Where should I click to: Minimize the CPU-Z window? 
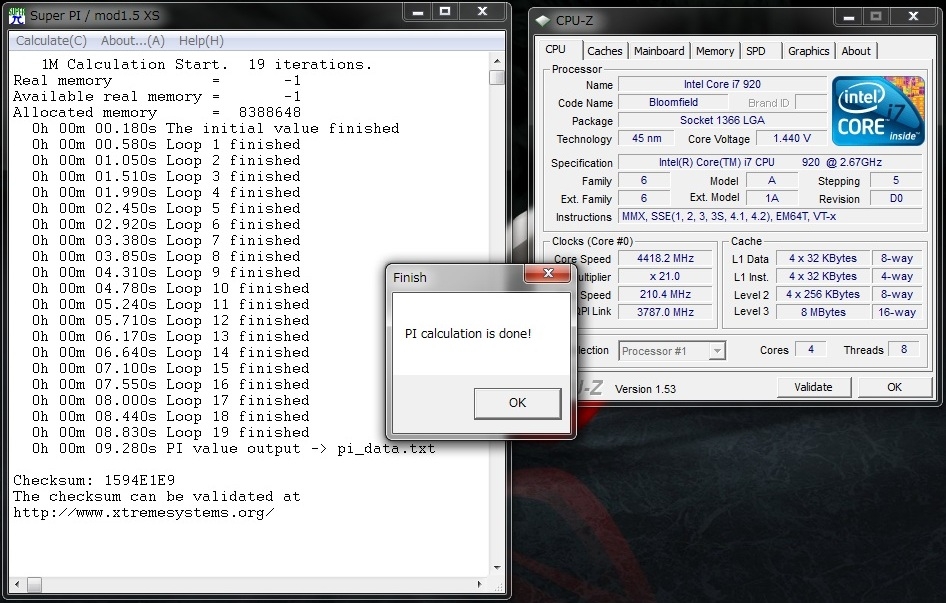[848, 17]
